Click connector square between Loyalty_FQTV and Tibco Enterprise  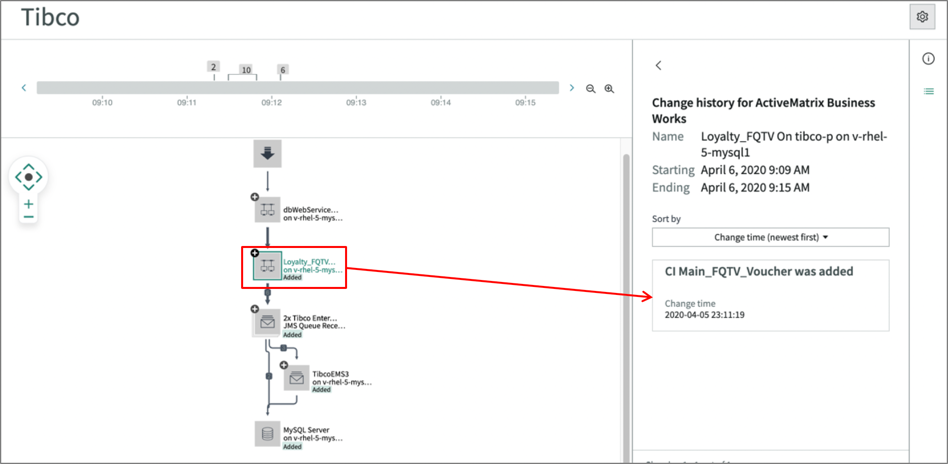tap(268, 292)
